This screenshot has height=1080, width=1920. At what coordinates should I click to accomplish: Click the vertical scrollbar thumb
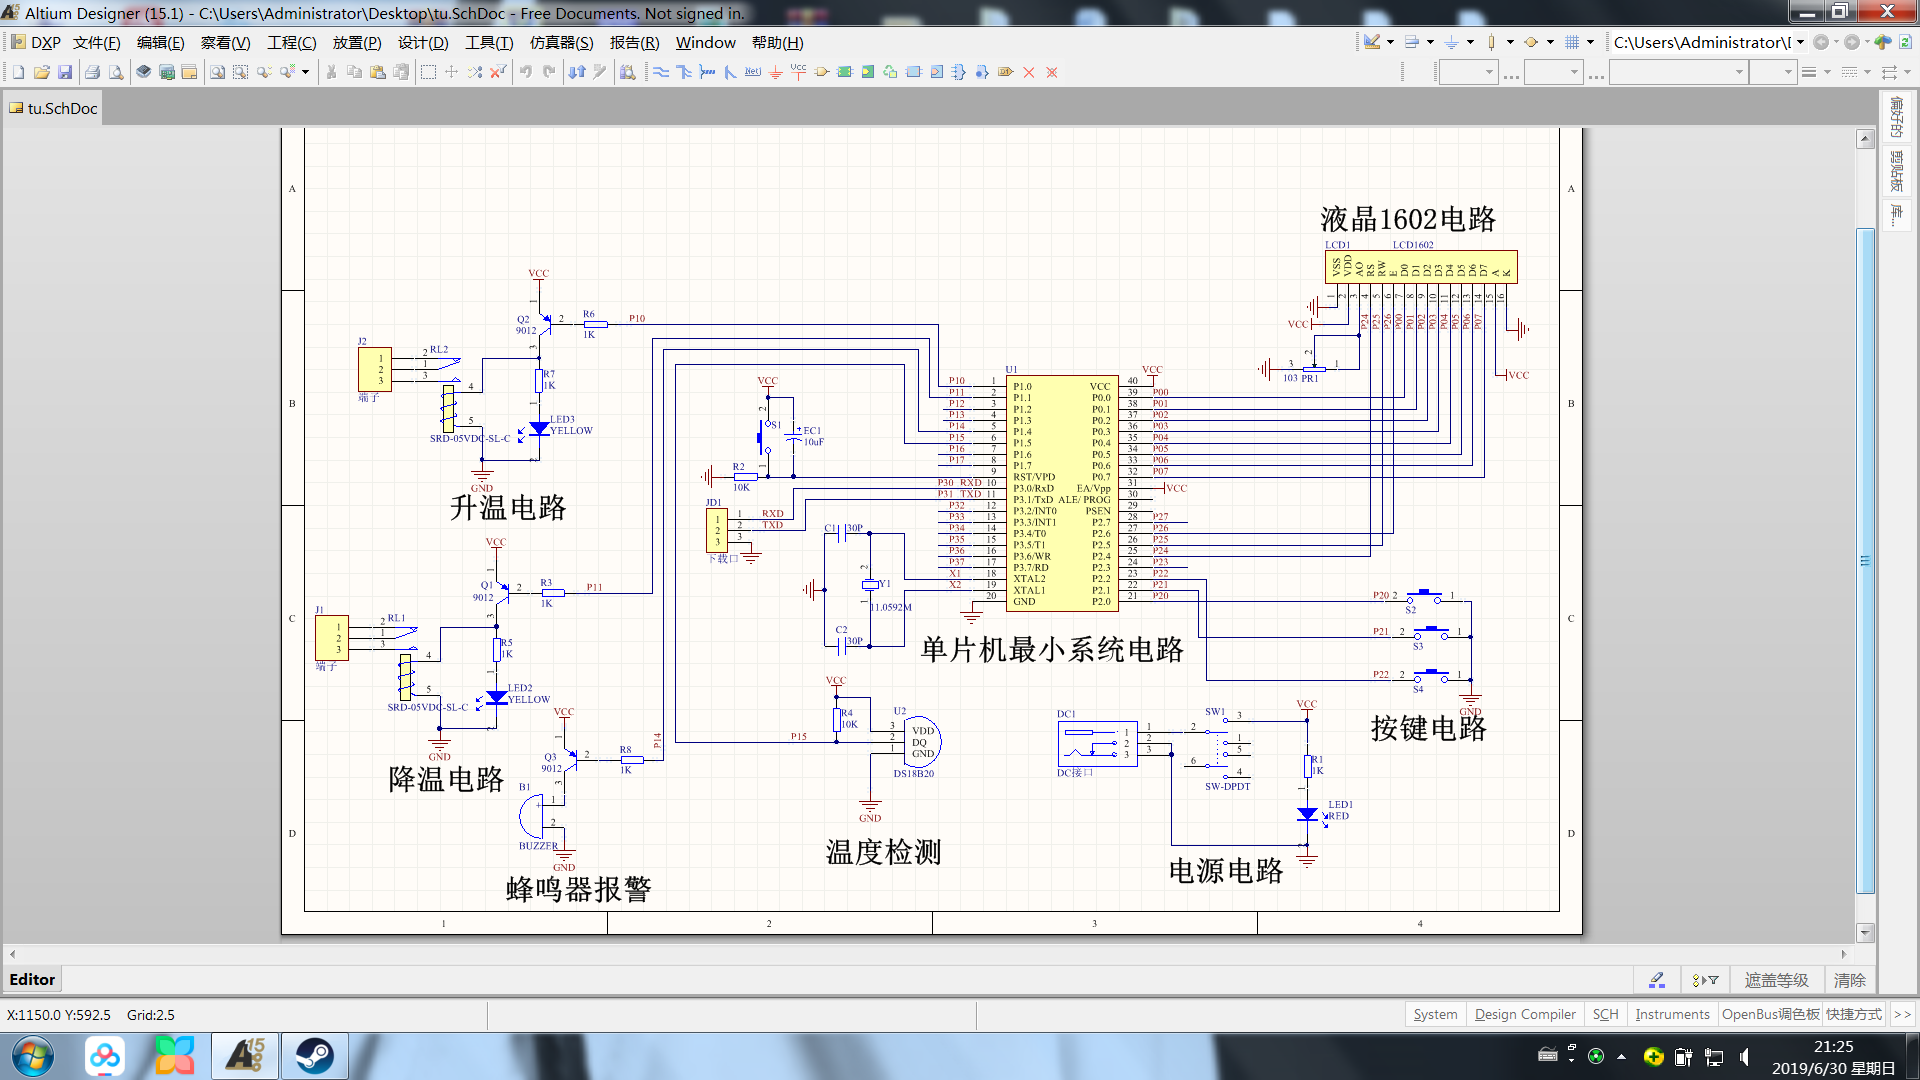pos(1865,560)
